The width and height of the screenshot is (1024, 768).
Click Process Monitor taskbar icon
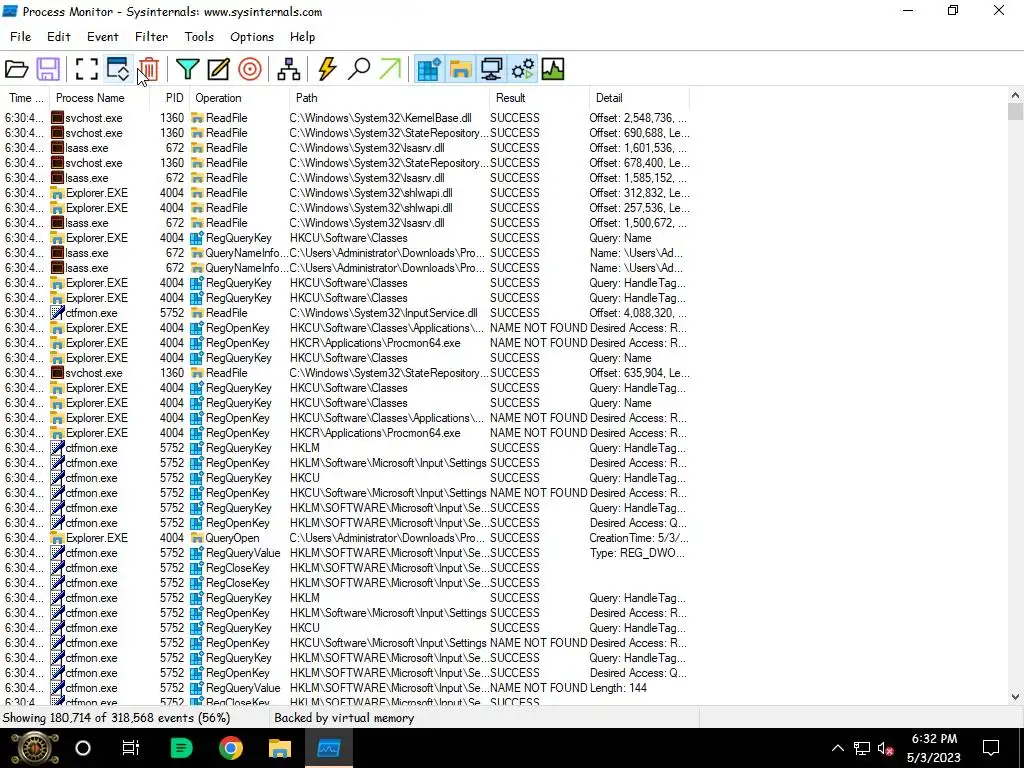pos(328,748)
